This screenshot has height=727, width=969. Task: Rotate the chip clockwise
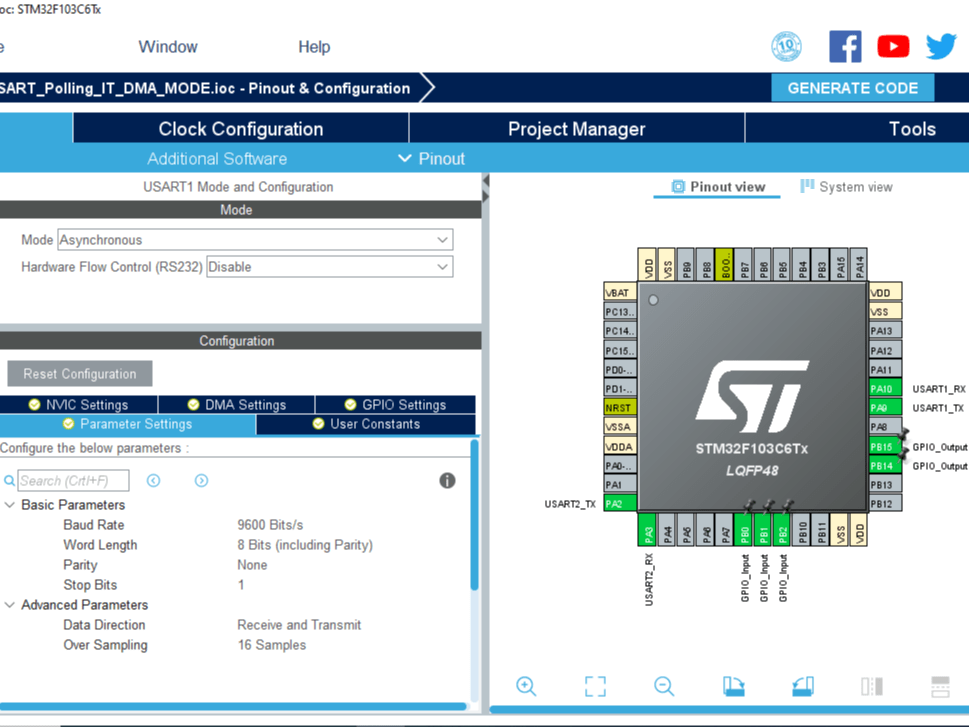733,687
